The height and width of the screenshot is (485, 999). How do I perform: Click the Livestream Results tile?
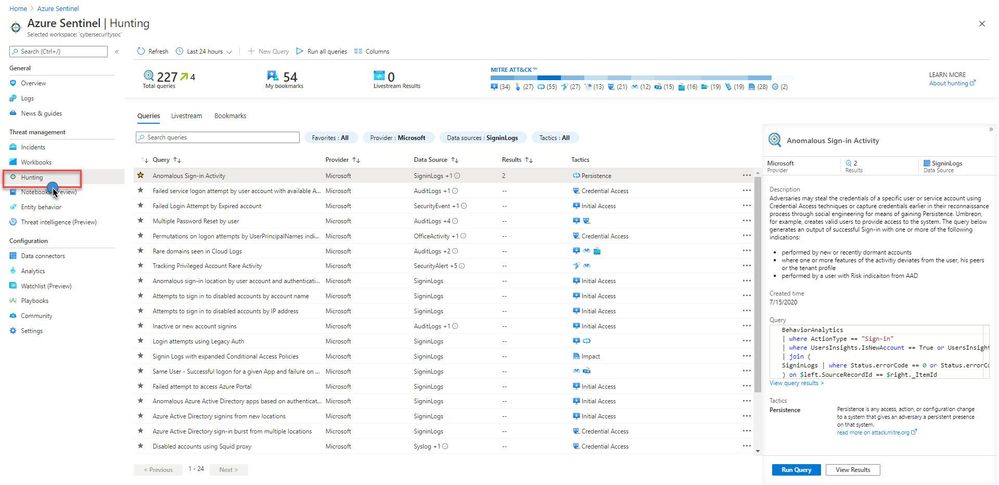396,79
